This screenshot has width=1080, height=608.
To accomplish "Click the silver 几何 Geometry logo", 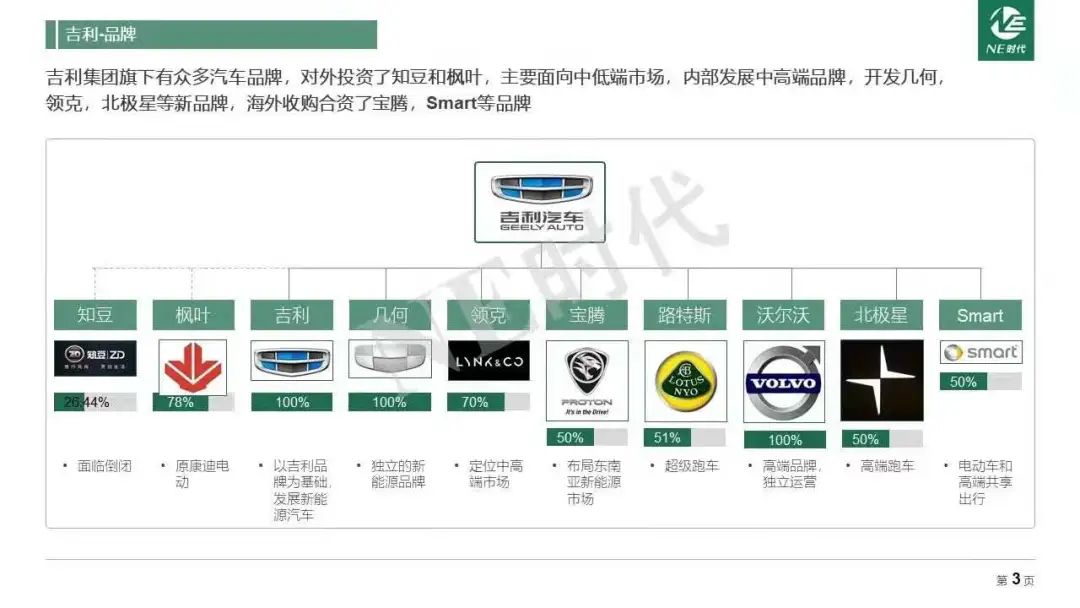I will coord(390,358).
